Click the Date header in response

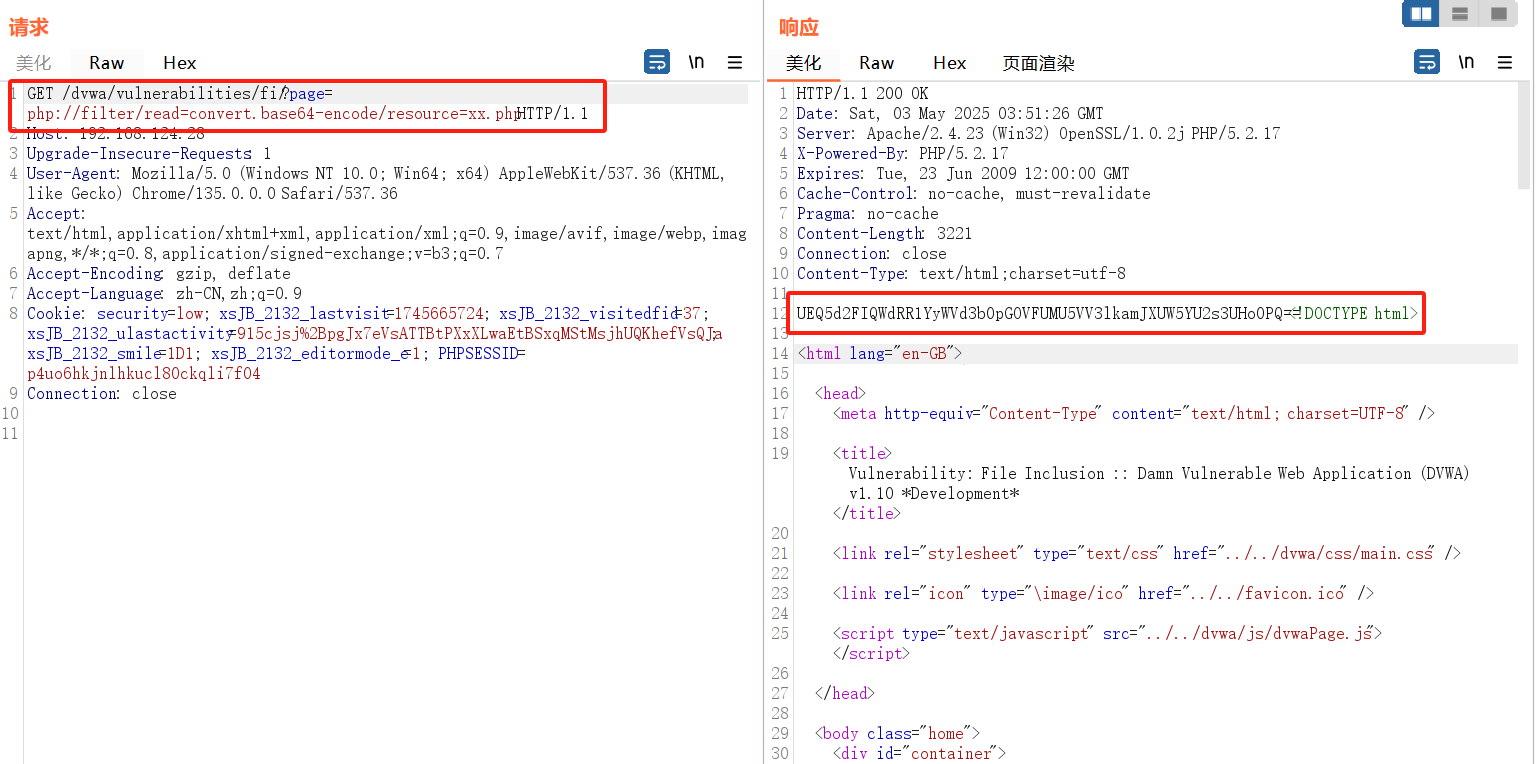point(950,113)
